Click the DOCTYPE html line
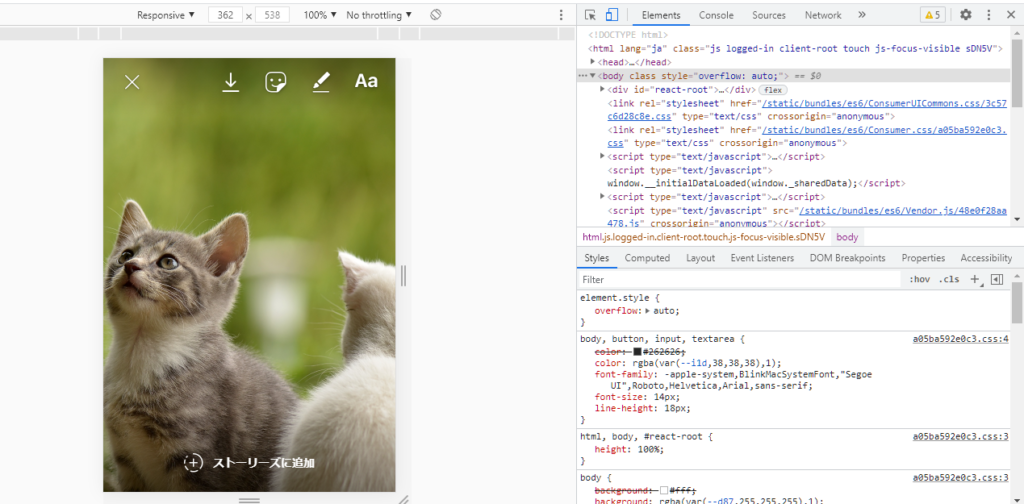The width and height of the screenshot is (1024, 504). coord(627,35)
